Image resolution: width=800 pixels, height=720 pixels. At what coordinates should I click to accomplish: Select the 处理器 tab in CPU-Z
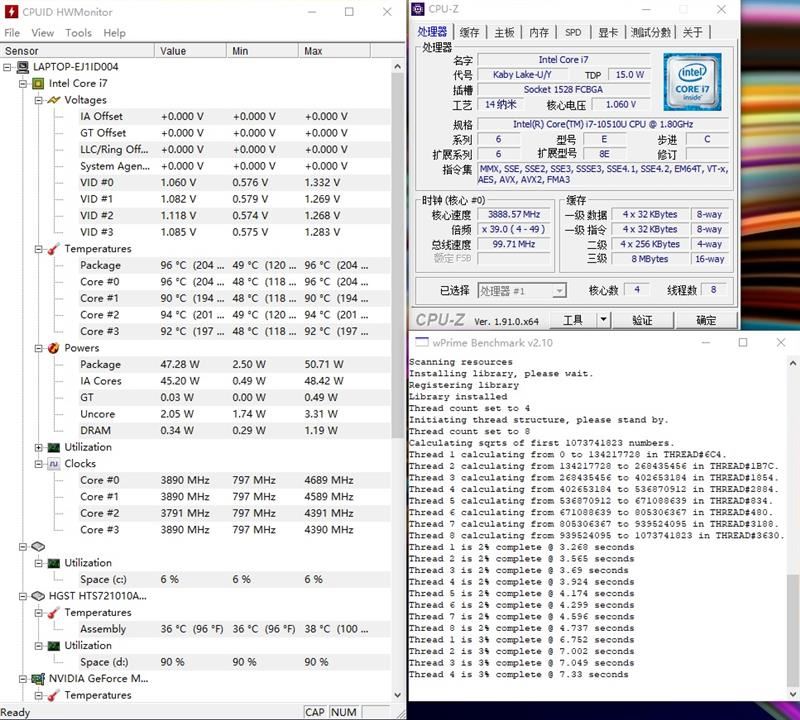pyautogui.click(x=432, y=32)
